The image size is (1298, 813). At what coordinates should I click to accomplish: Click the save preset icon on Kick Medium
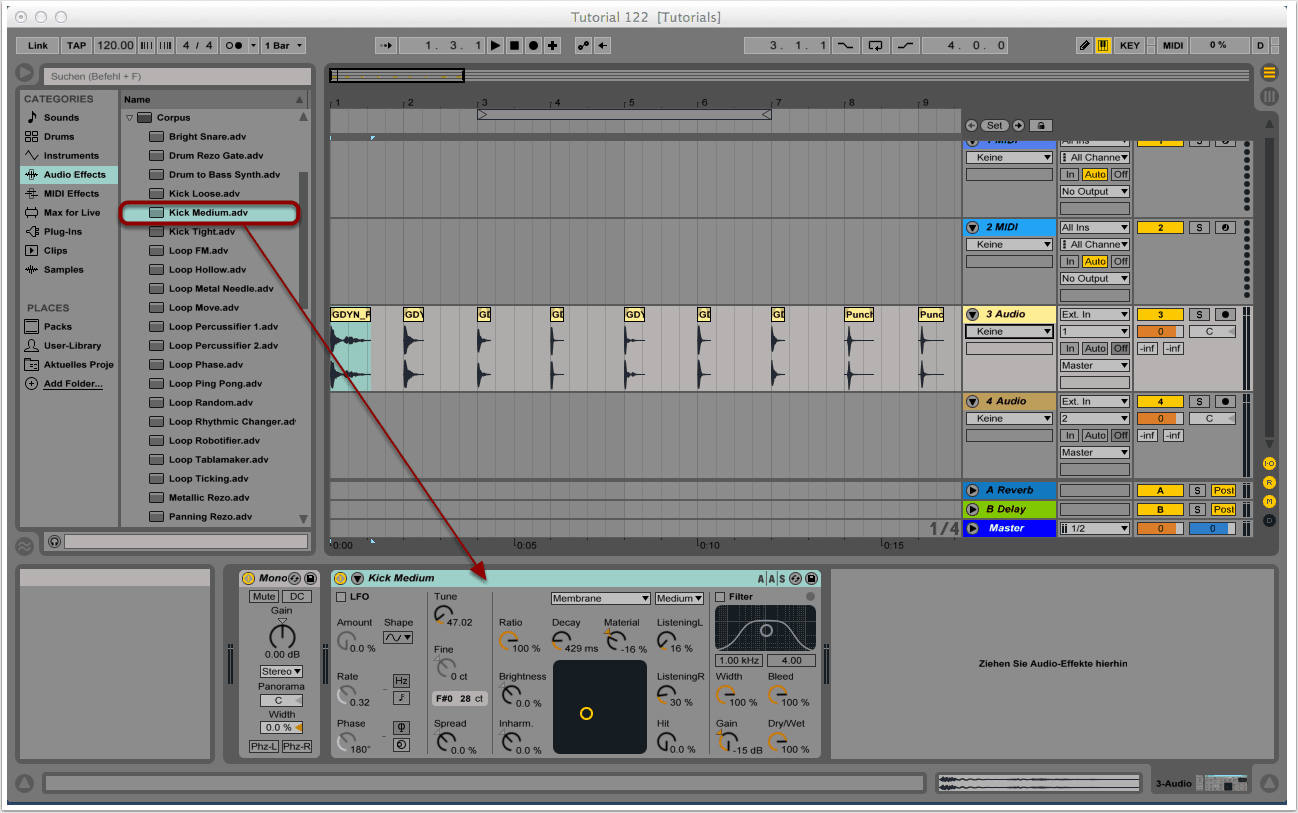[811, 578]
